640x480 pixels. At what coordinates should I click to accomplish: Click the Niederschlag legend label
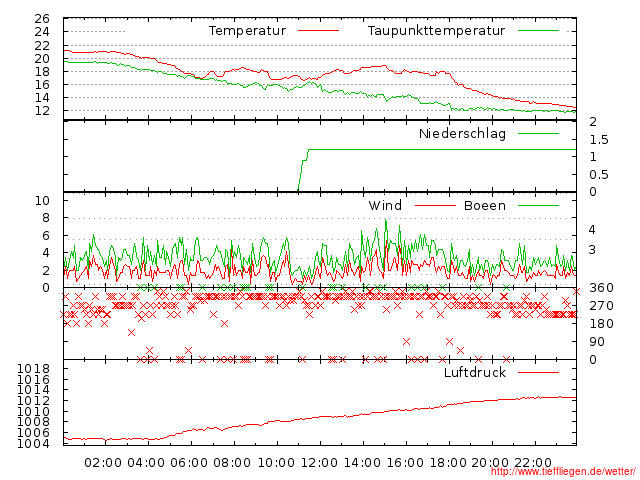point(462,134)
